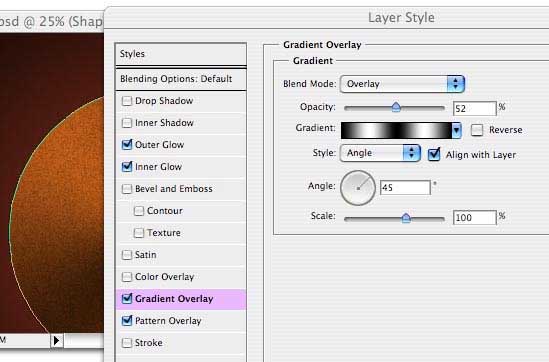549x362 pixels.
Task: Enable the Bevel and Emboss checkbox
Action: [126, 189]
